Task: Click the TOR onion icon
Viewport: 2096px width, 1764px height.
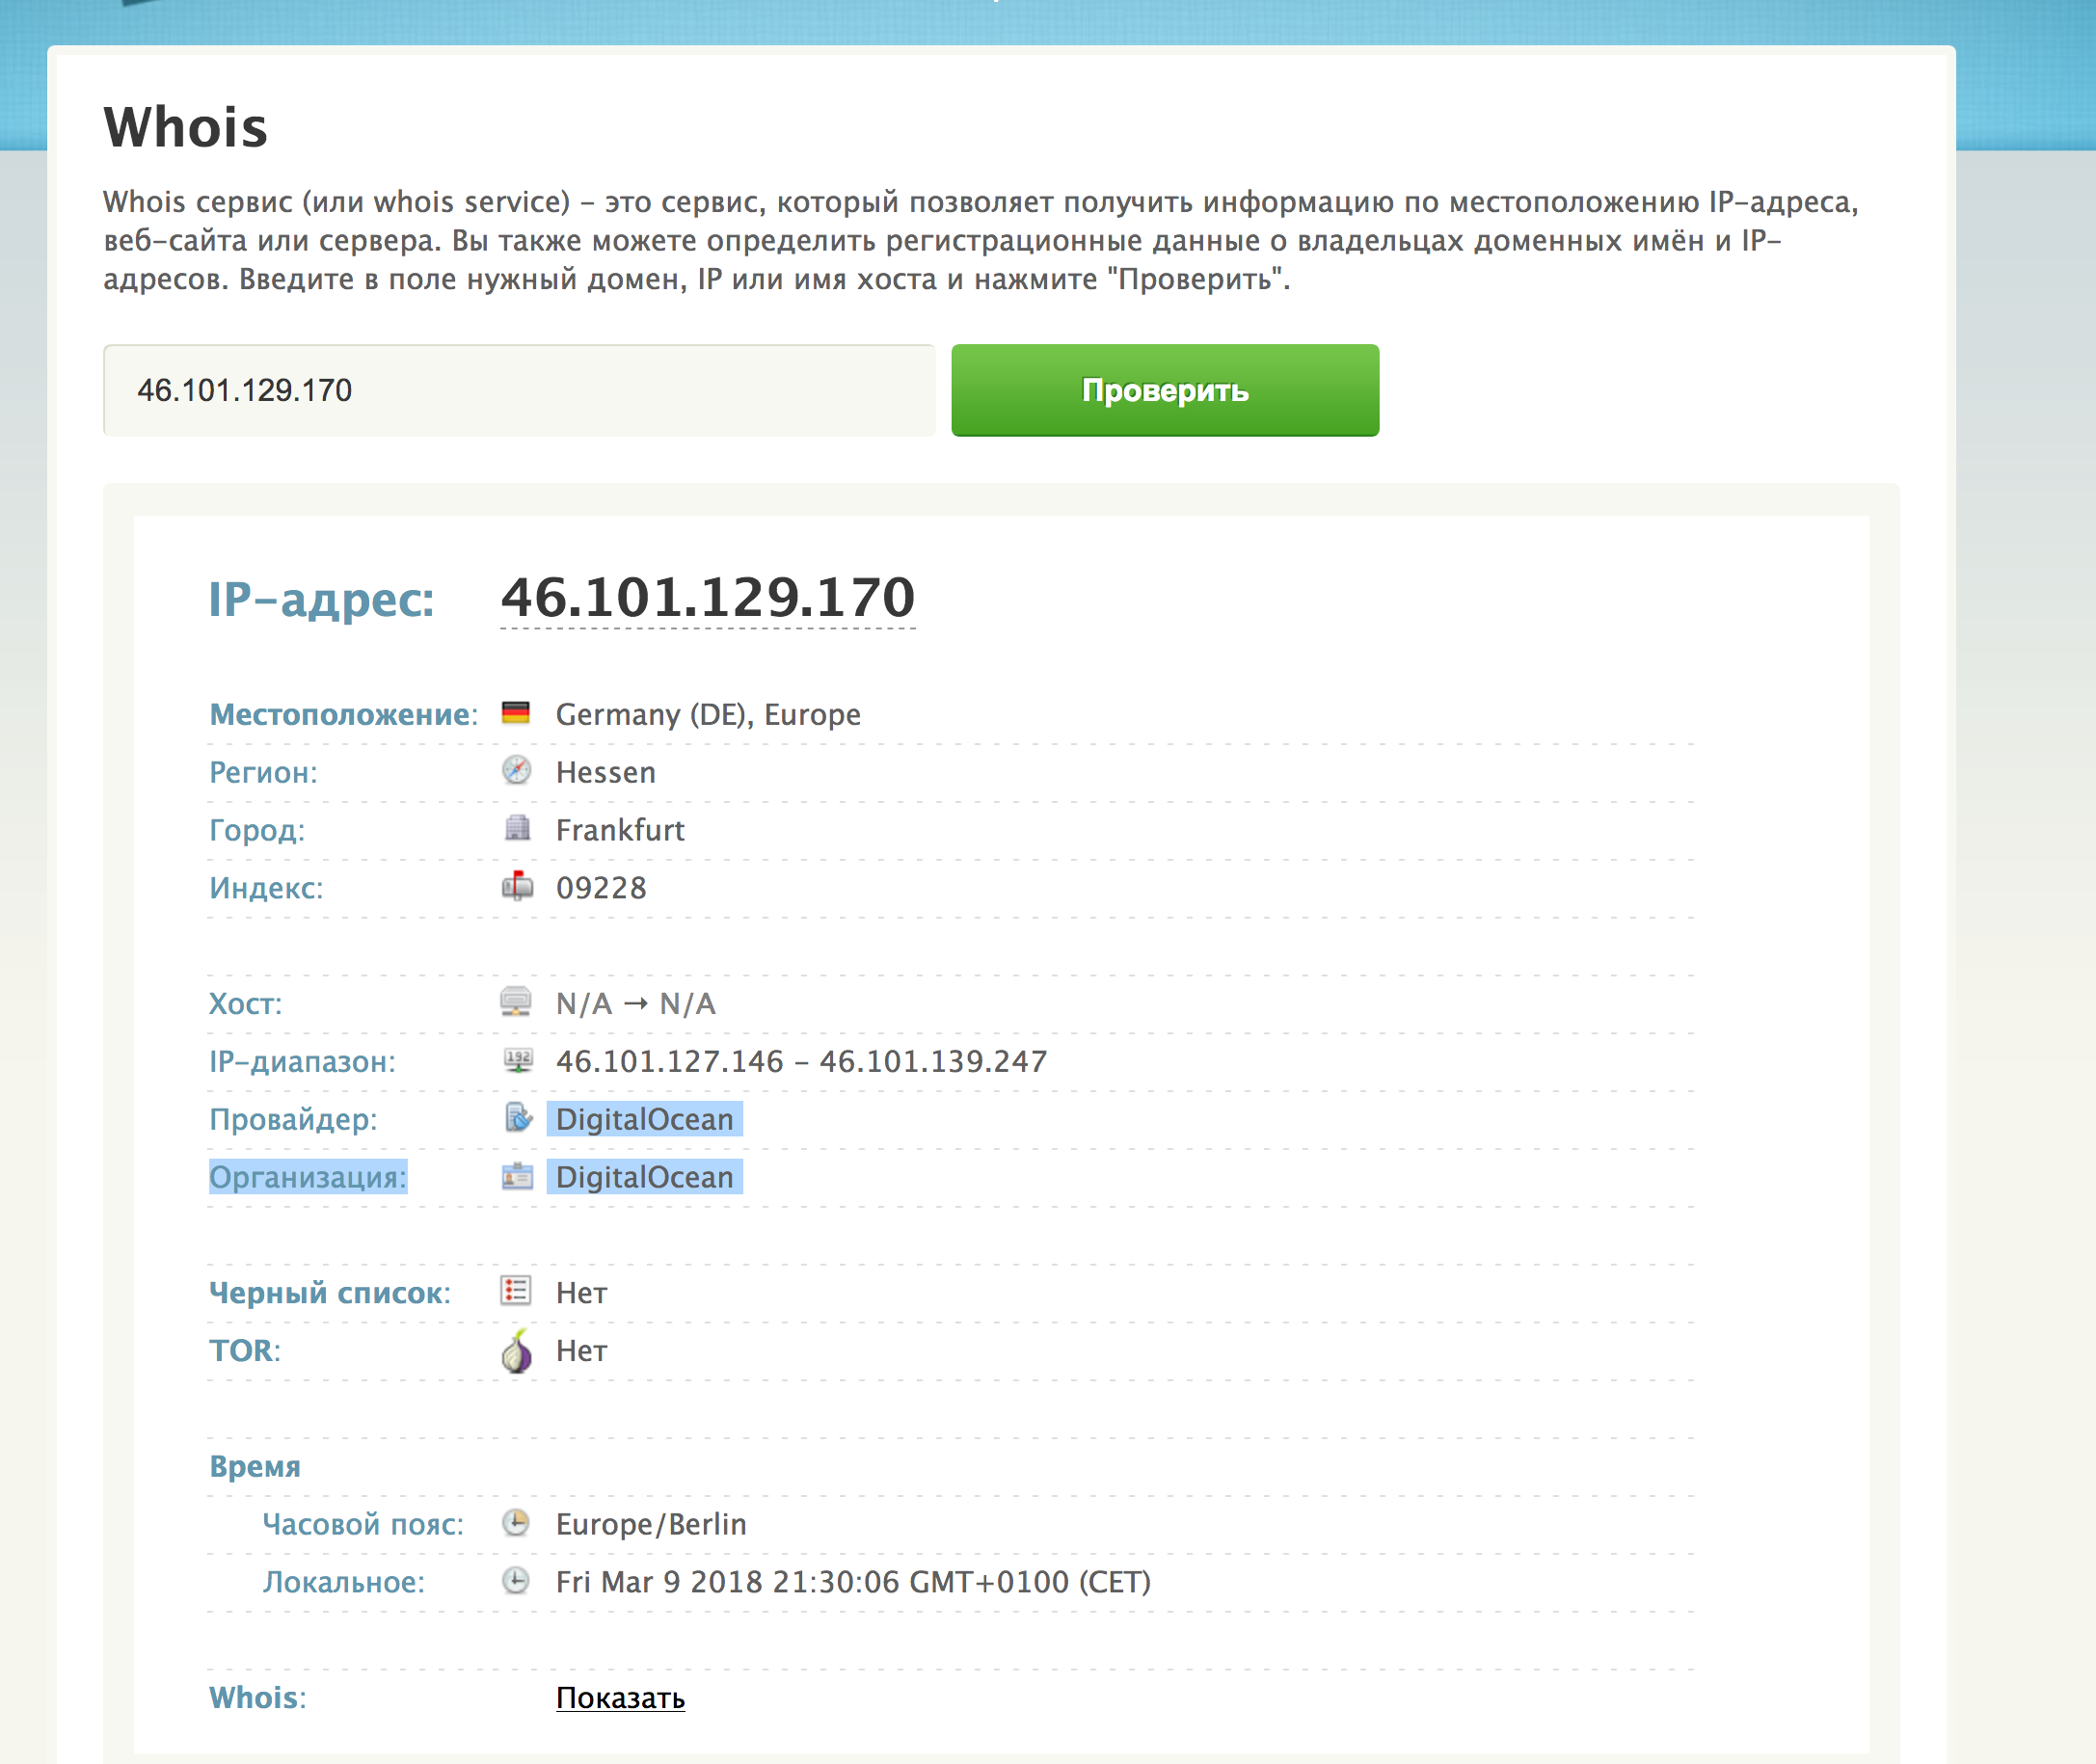Action: click(516, 1351)
